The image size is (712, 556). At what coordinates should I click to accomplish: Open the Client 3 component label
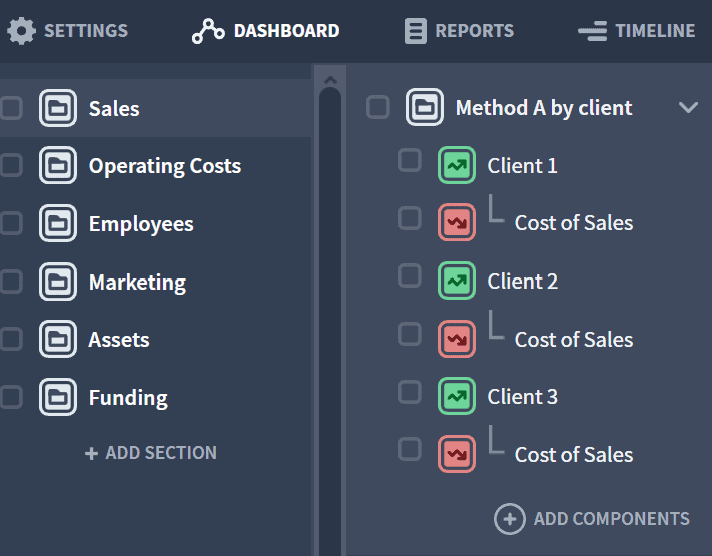click(522, 397)
